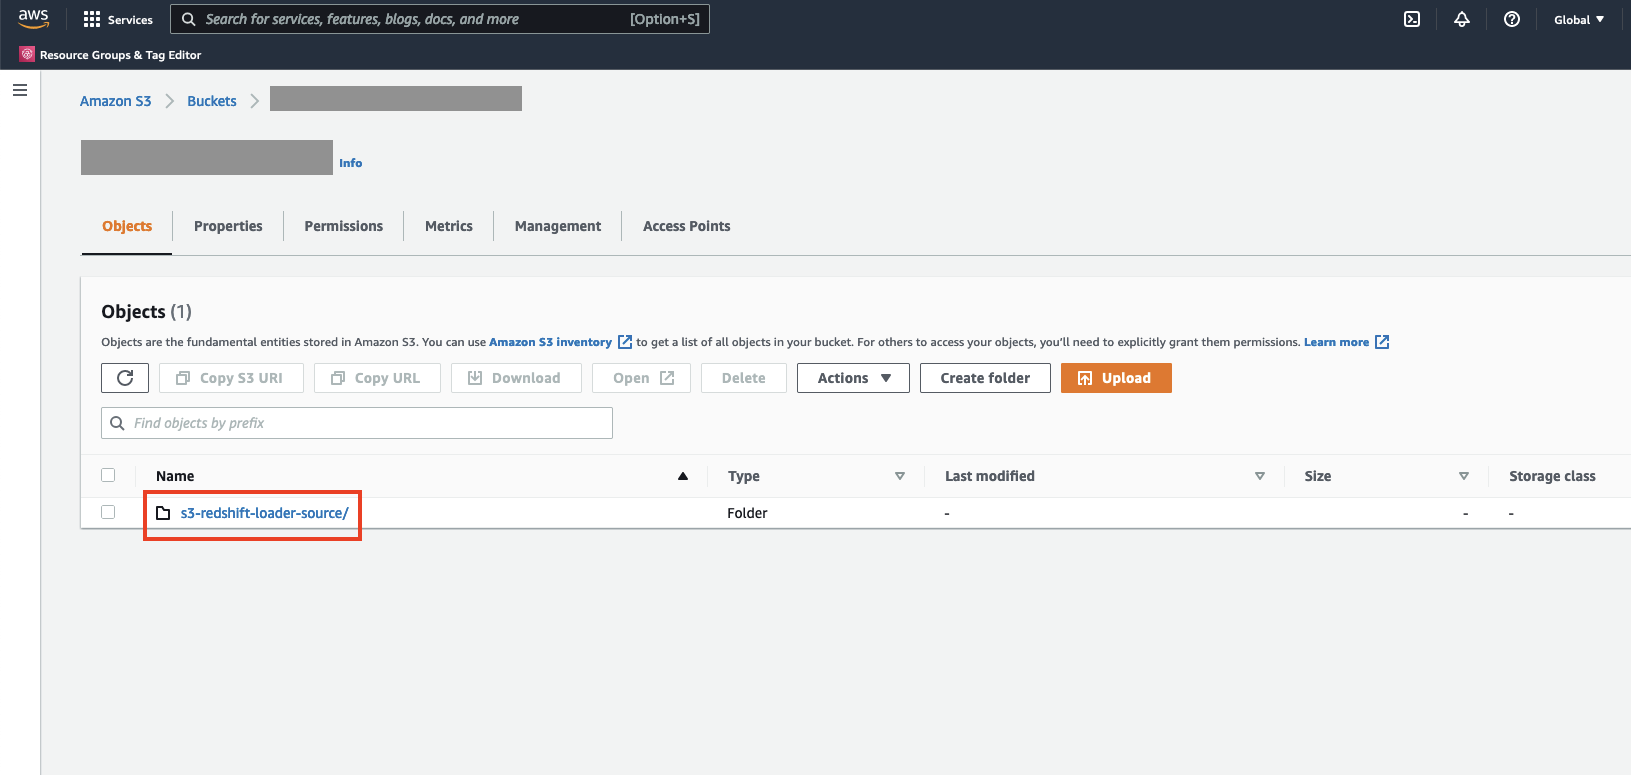The width and height of the screenshot is (1631, 775).
Task: Go to the Management tab
Action: point(558,226)
